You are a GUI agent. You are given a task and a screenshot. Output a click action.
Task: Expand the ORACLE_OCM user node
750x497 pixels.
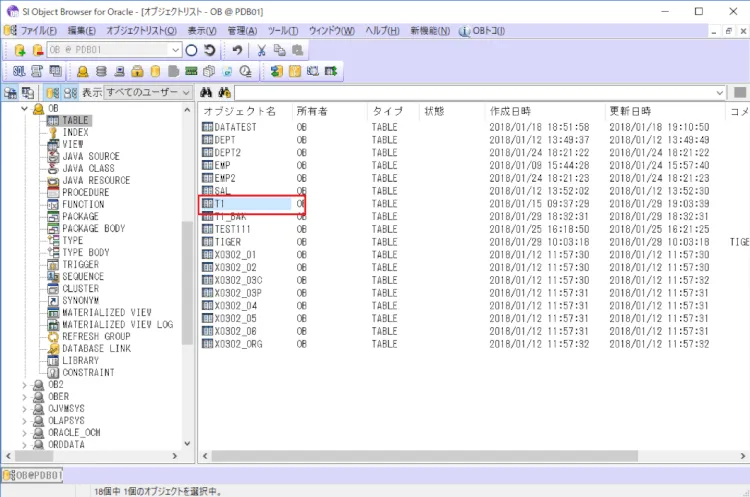click(24, 432)
